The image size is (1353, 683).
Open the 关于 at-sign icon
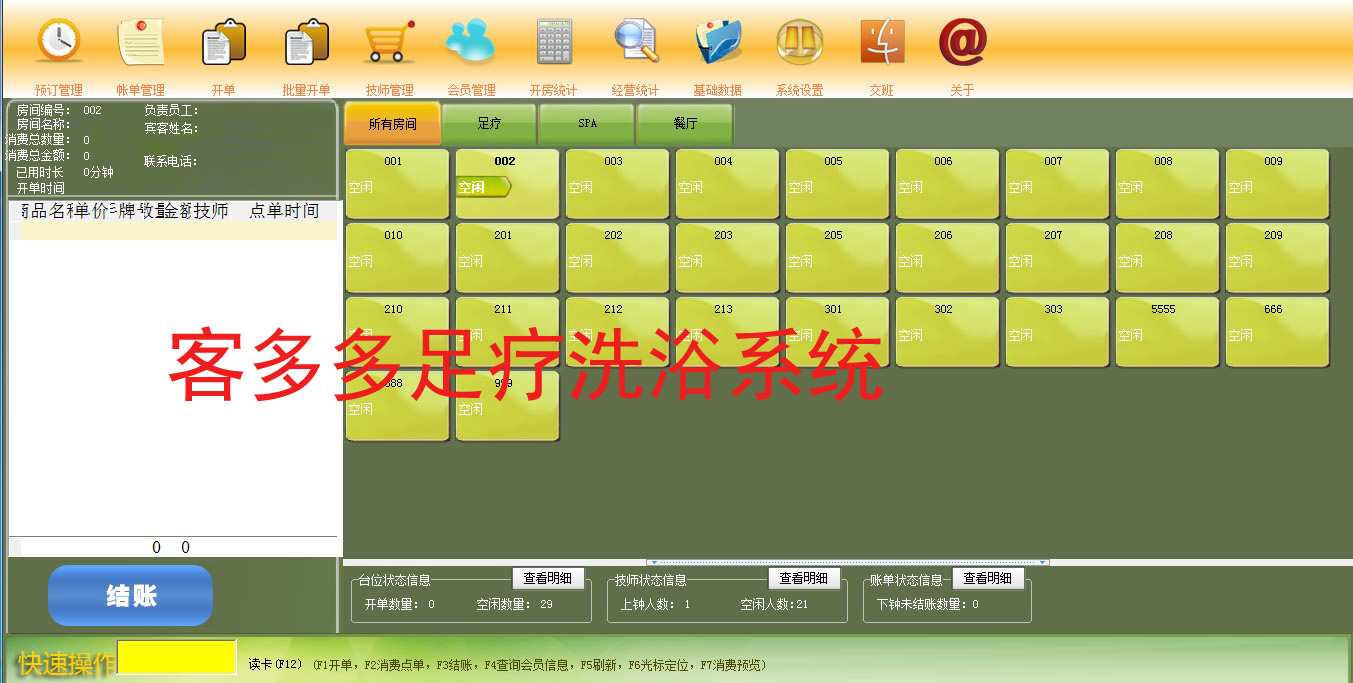tap(962, 42)
